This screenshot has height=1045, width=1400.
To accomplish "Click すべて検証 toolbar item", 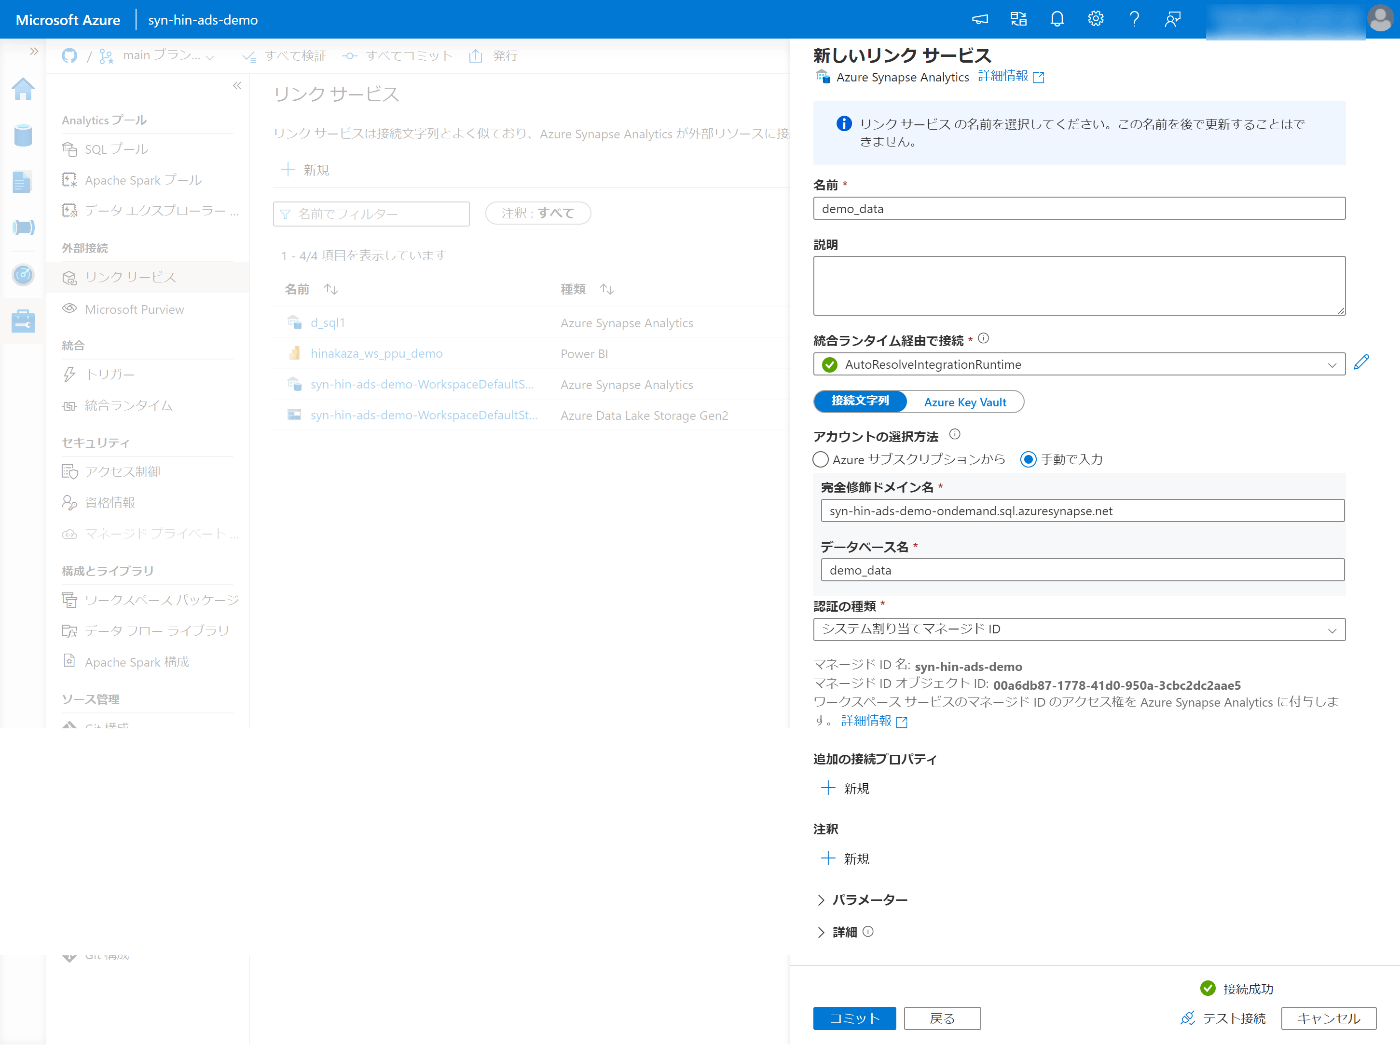I will [x=284, y=56].
